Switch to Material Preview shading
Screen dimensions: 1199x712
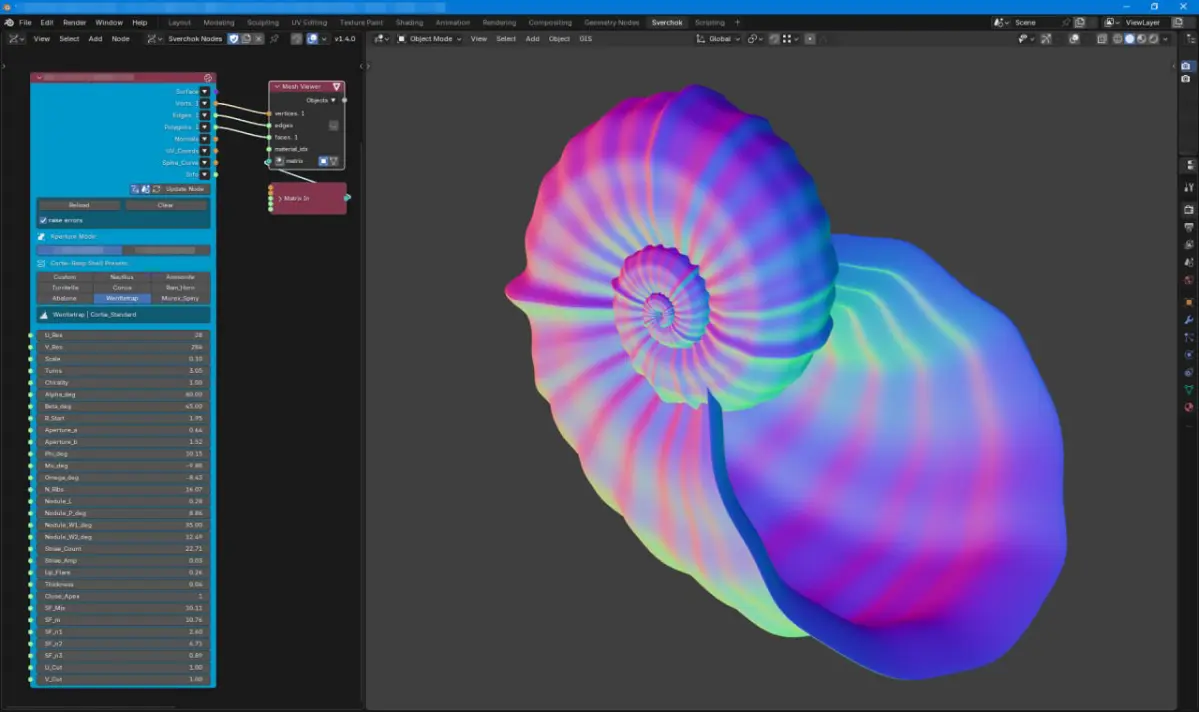(1141, 39)
